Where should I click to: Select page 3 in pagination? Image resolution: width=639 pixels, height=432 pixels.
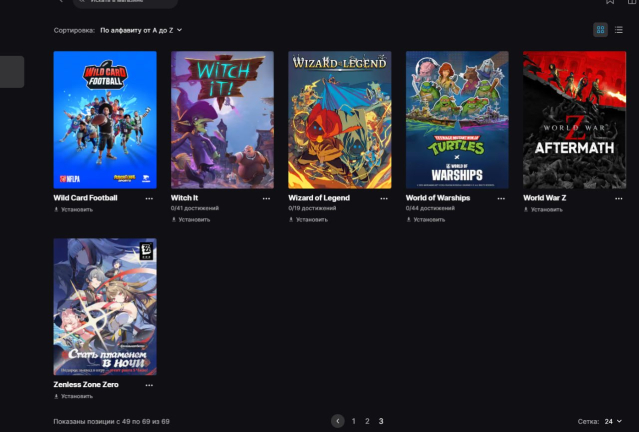click(381, 422)
